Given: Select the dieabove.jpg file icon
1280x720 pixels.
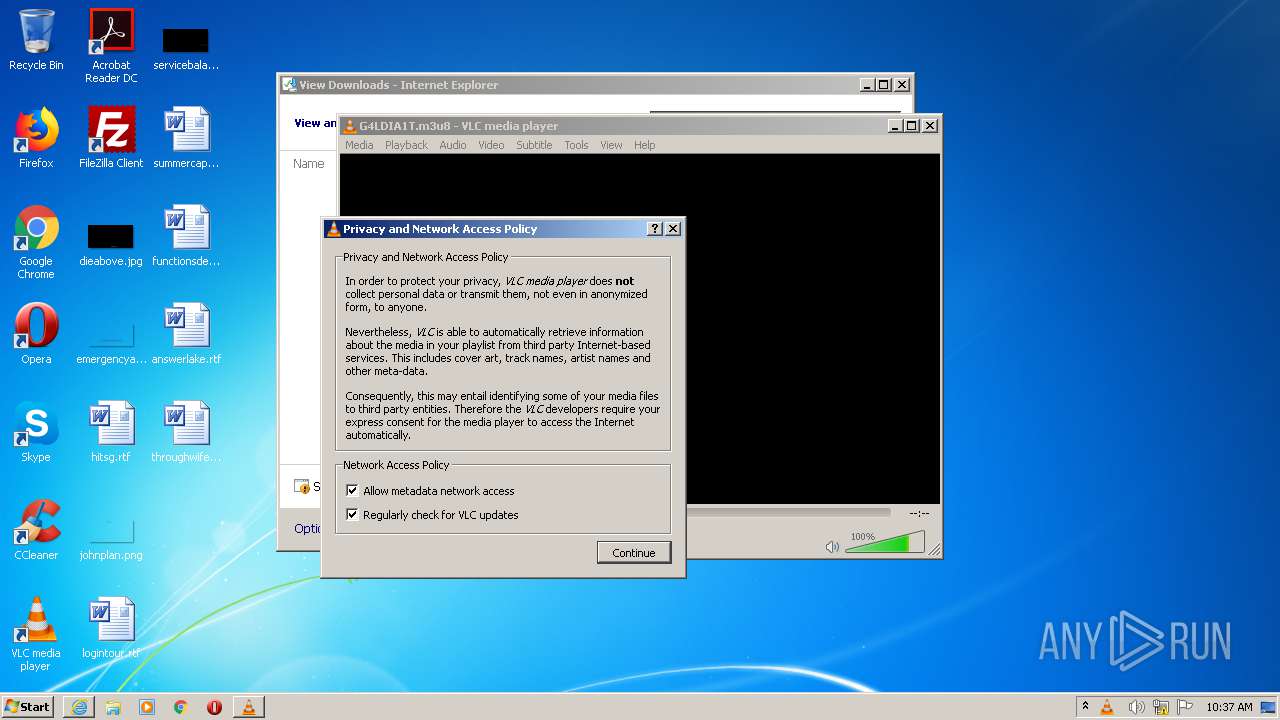Looking at the screenshot, I should (111, 244).
